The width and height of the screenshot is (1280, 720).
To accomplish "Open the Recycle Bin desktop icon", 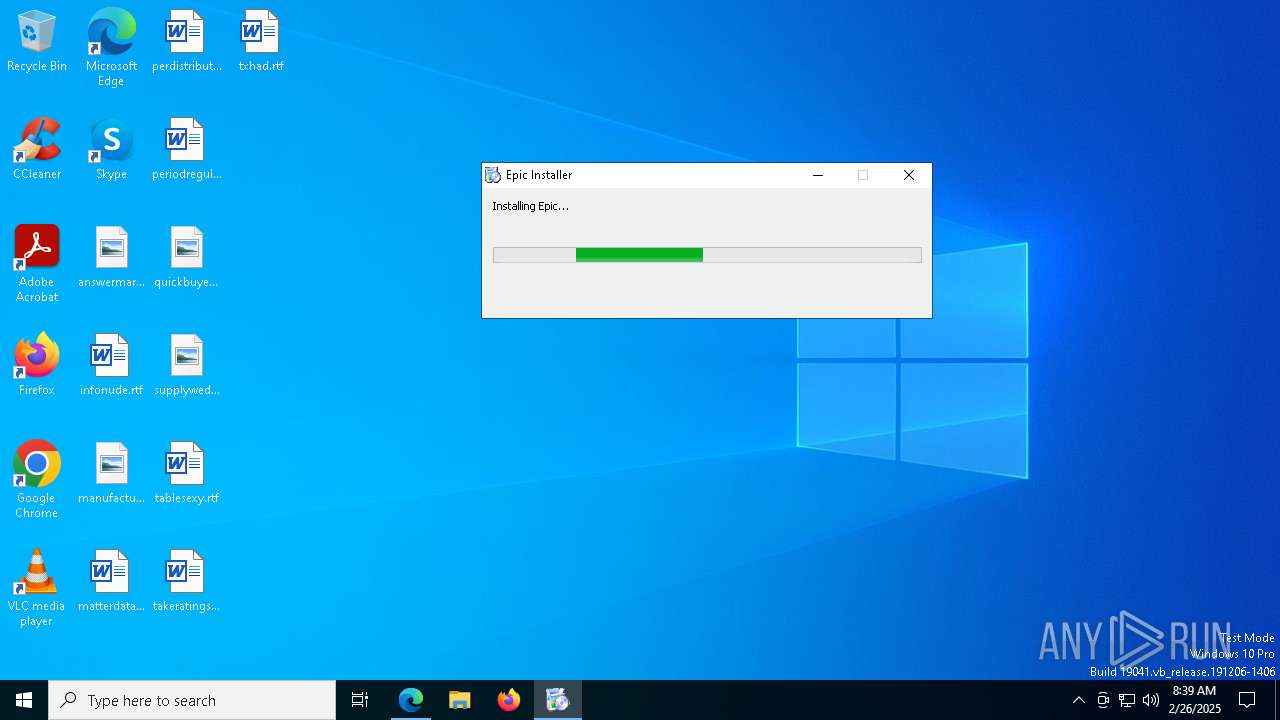I will click(37, 42).
